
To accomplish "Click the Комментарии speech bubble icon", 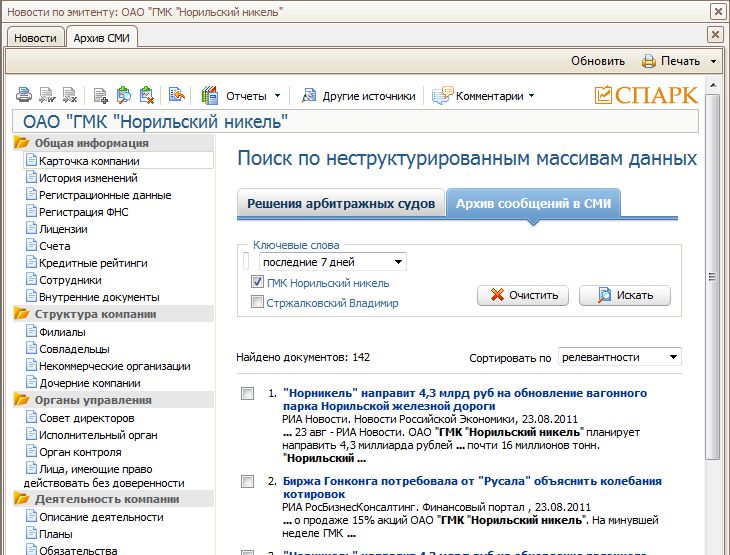I will click(x=441, y=96).
